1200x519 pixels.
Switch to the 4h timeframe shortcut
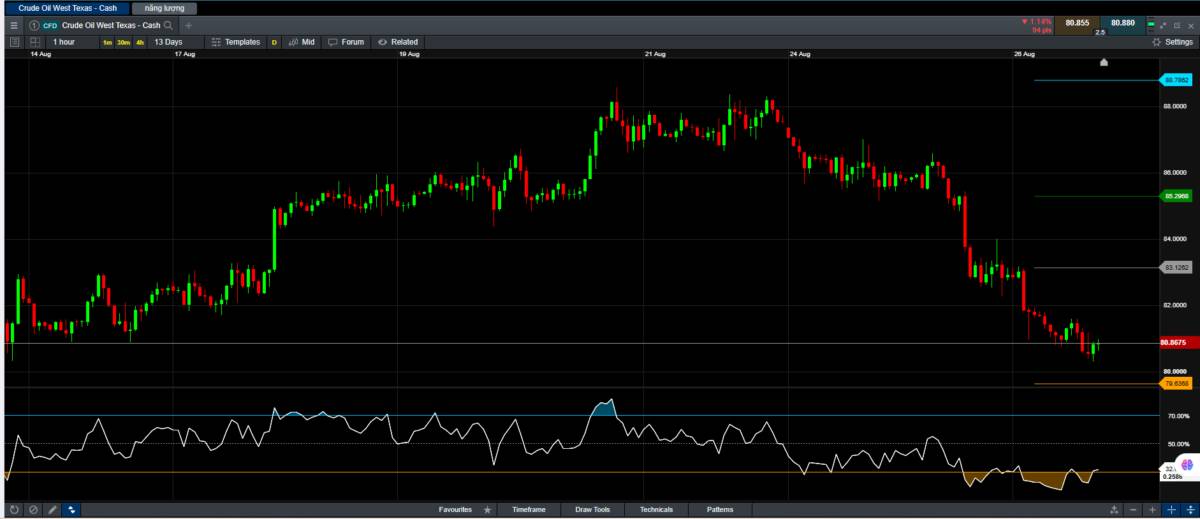pyautogui.click(x=140, y=42)
